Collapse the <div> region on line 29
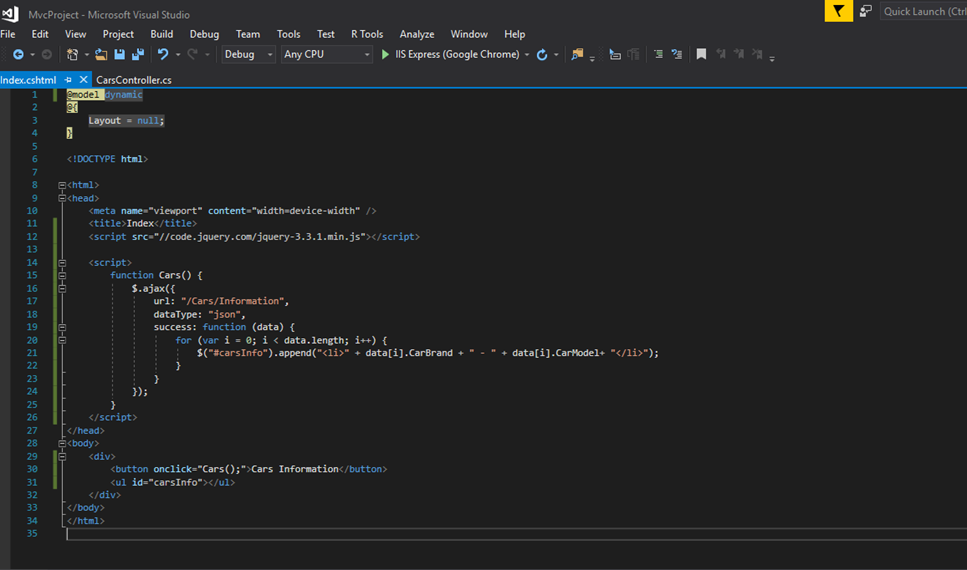 [x=62, y=456]
